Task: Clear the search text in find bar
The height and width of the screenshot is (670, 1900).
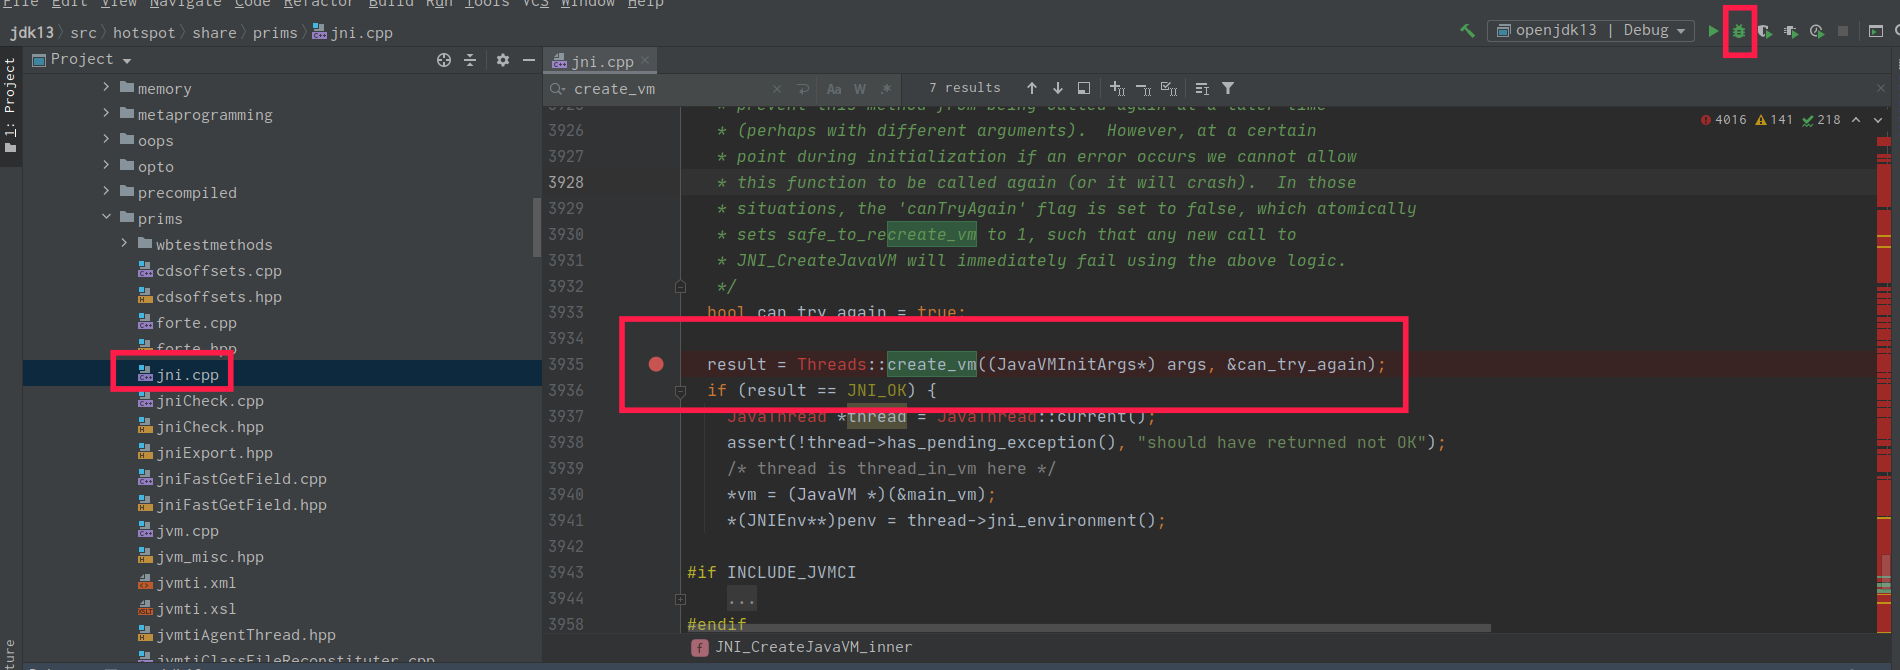Action: 777,89
